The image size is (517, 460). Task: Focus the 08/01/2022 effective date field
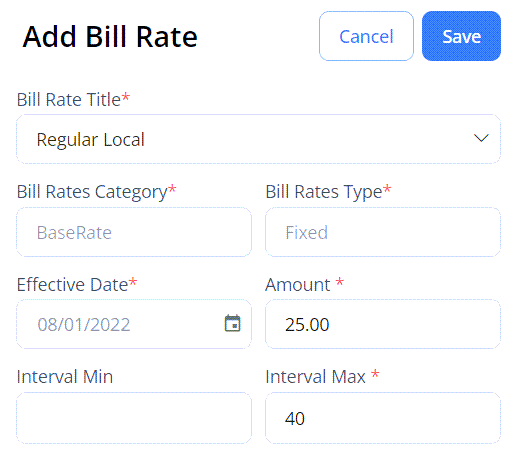(x=134, y=324)
